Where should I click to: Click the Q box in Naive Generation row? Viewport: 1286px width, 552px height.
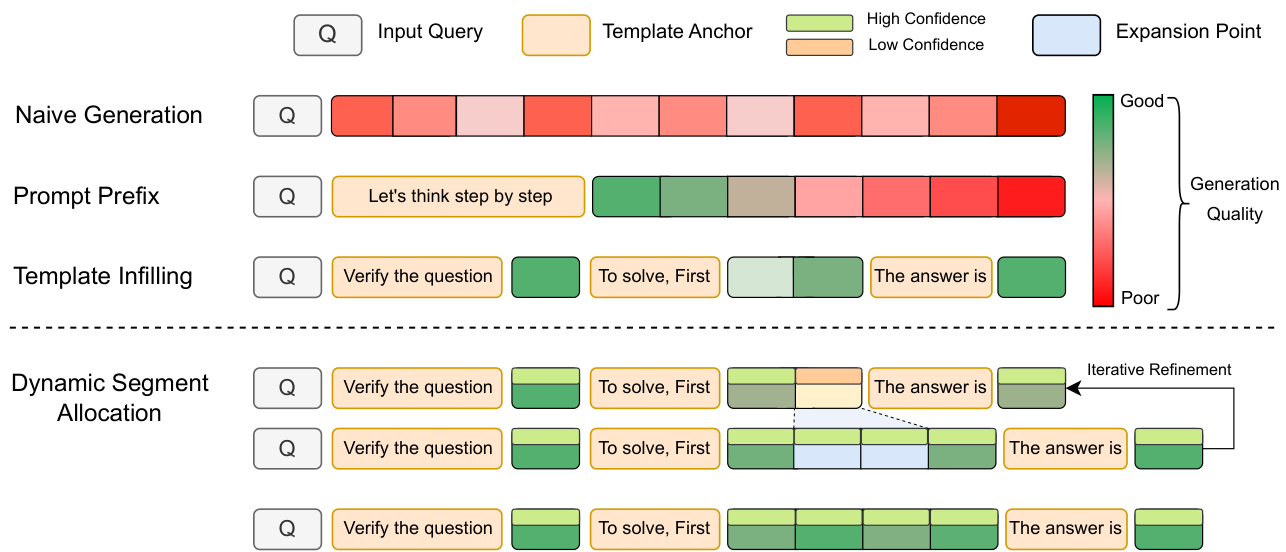287,115
